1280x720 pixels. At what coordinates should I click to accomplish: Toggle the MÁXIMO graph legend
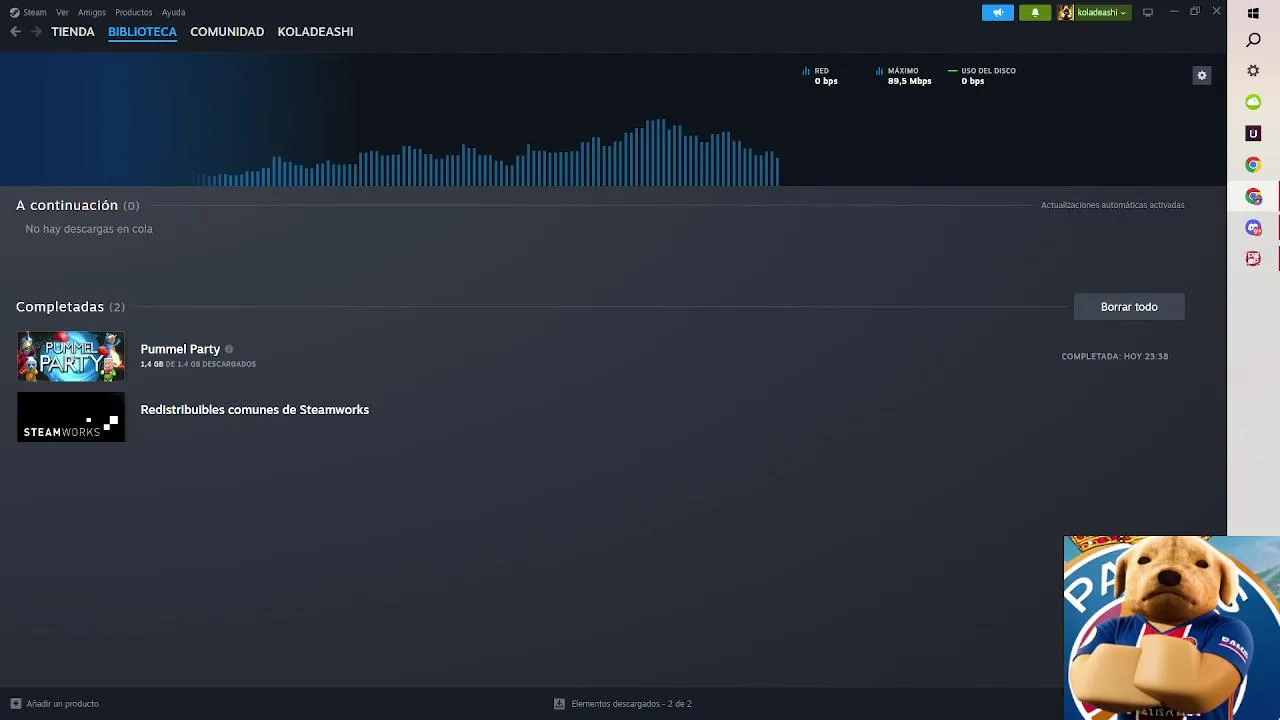[x=904, y=76]
